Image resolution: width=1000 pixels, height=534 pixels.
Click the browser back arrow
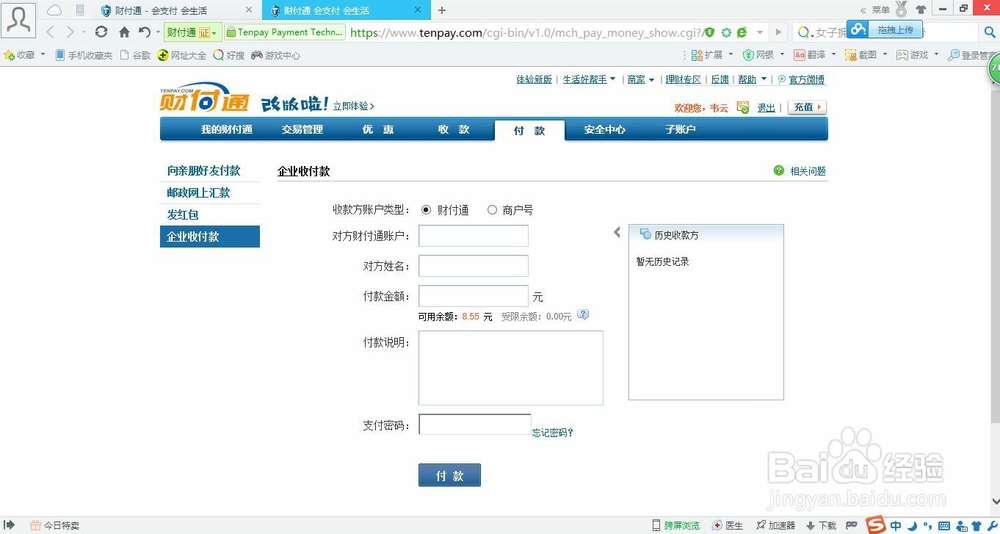click(x=50, y=32)
